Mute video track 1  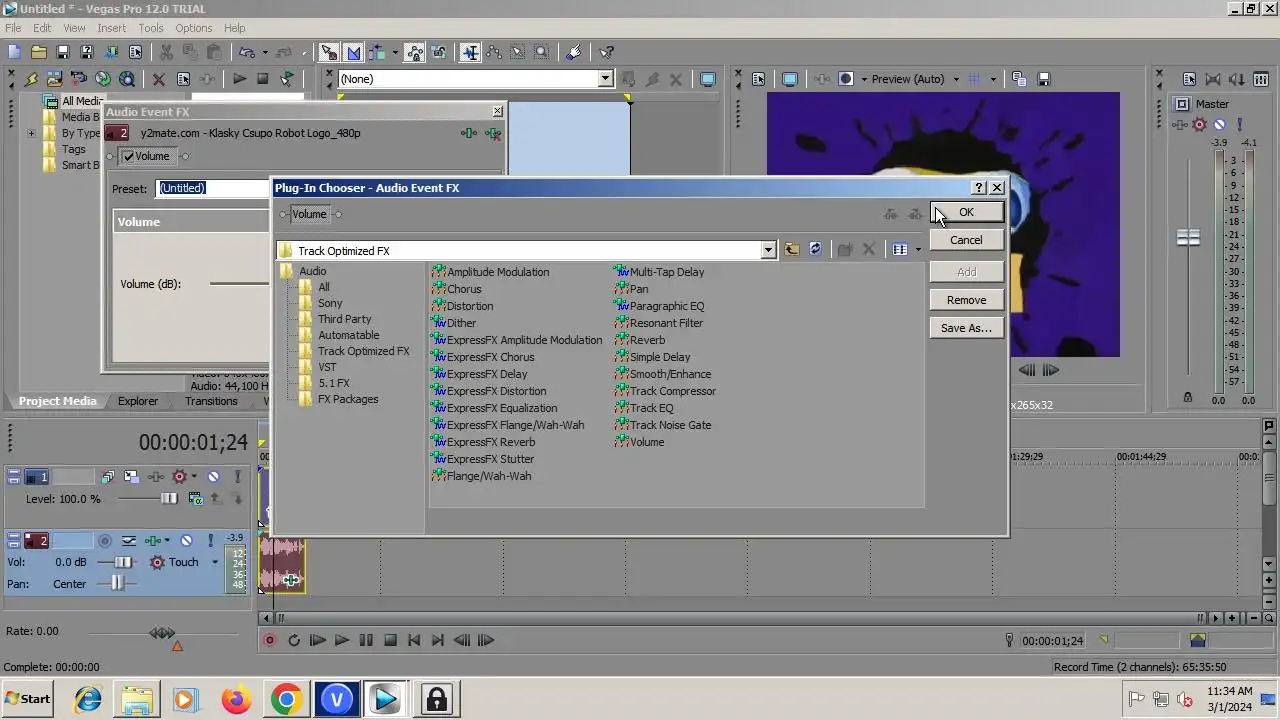(213, 477)
